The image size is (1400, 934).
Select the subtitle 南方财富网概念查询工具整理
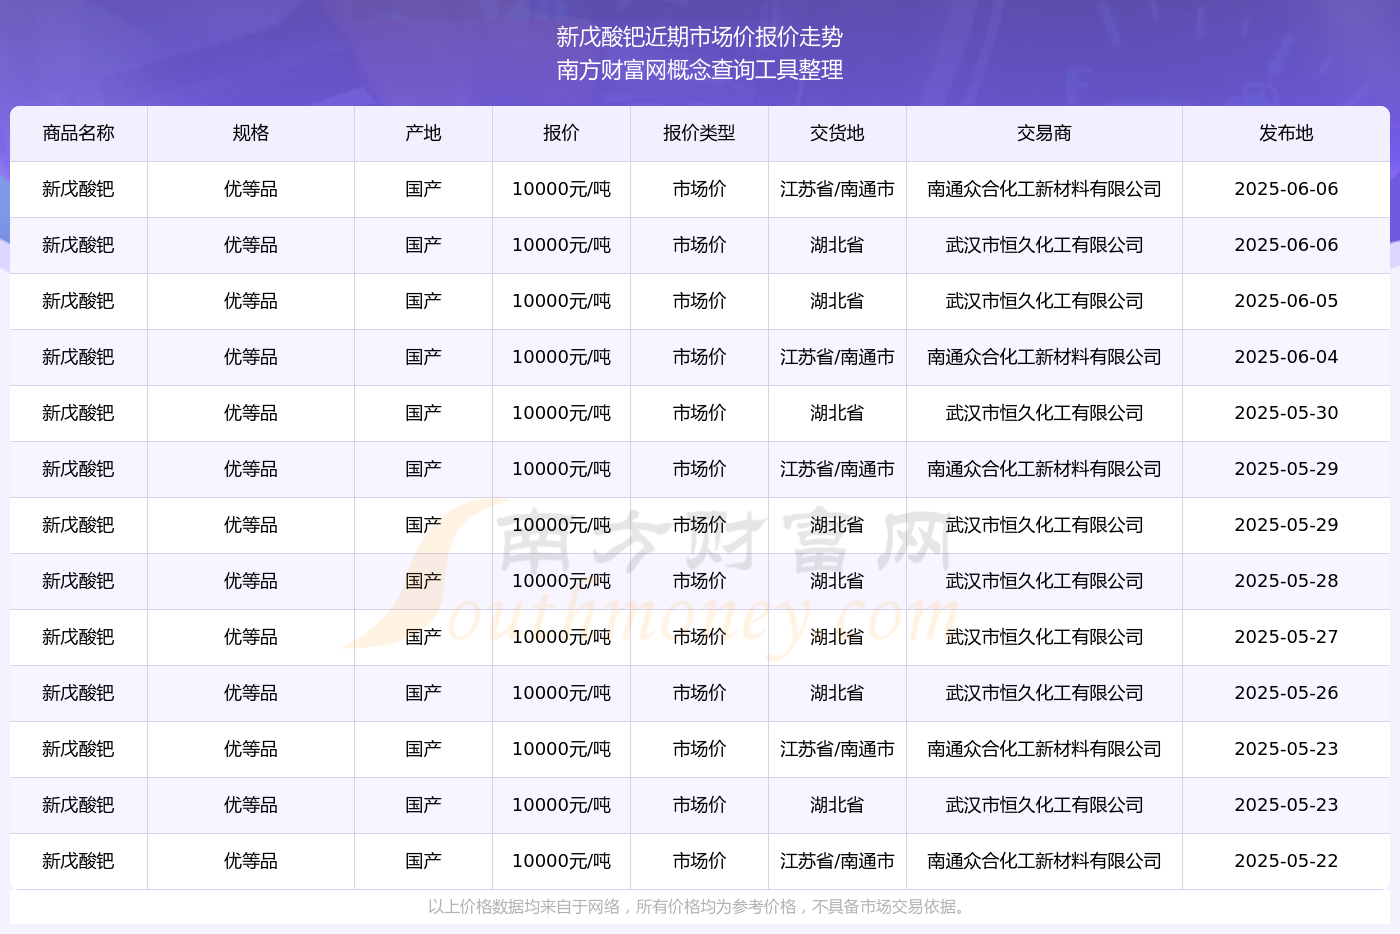tap(700, 70)
